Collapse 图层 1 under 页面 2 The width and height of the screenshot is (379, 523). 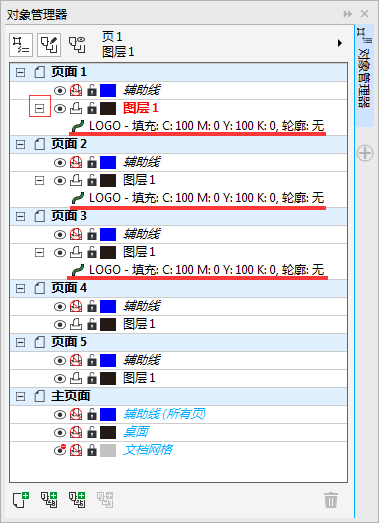[40, 180]
